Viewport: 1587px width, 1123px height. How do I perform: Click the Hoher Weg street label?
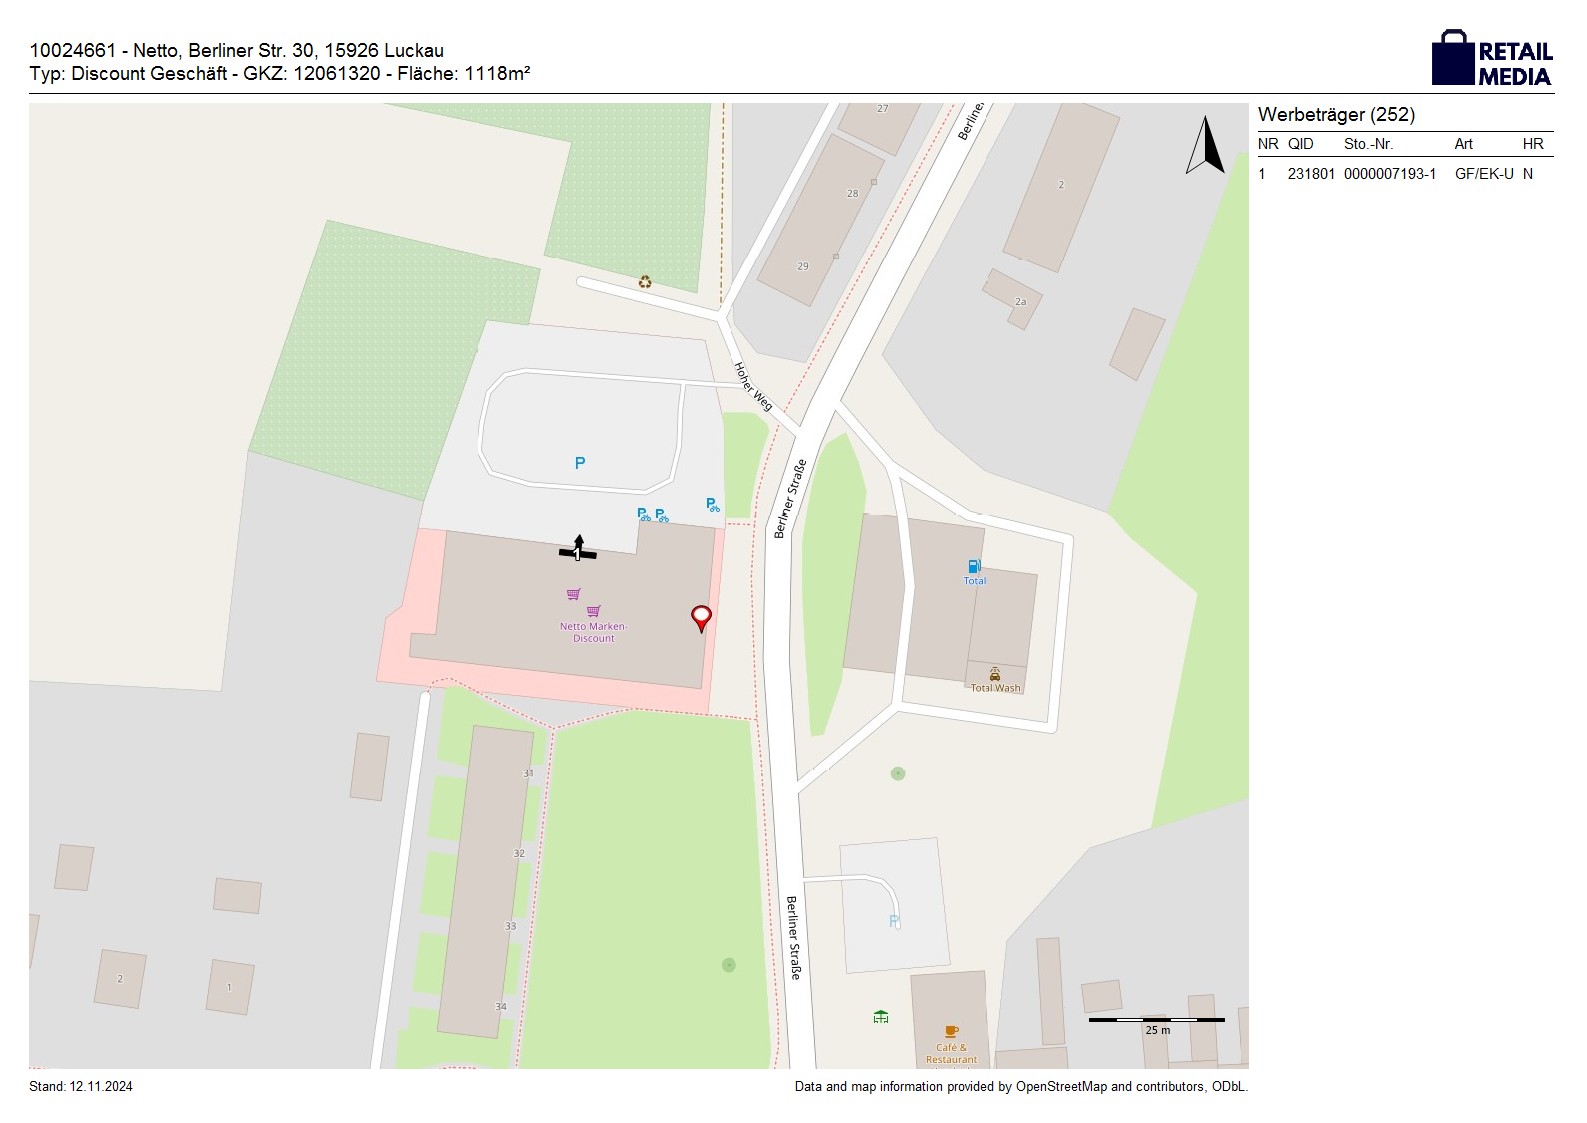click(x=753, y=386)
